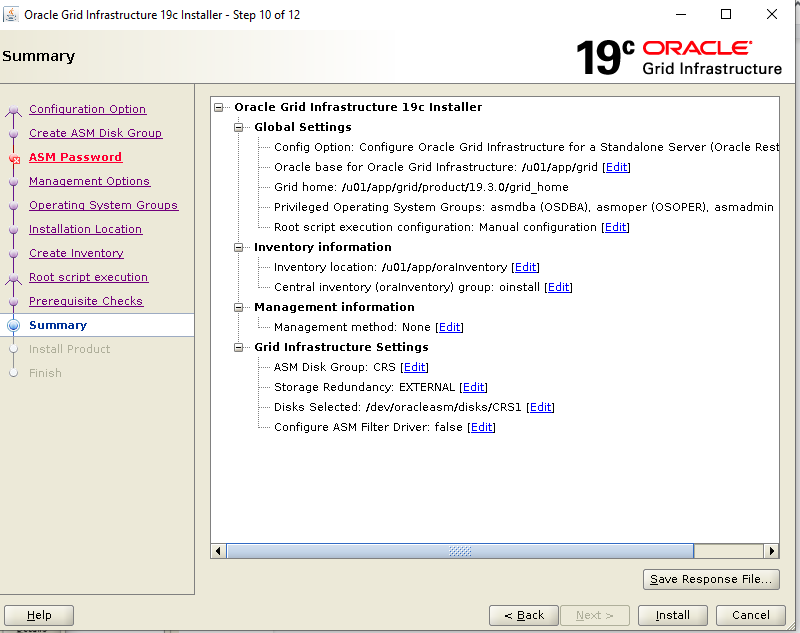Collapse the Grid Infrastructure Settings section
The height and width of the screenshot is (633, 800).
click(238, 347)
